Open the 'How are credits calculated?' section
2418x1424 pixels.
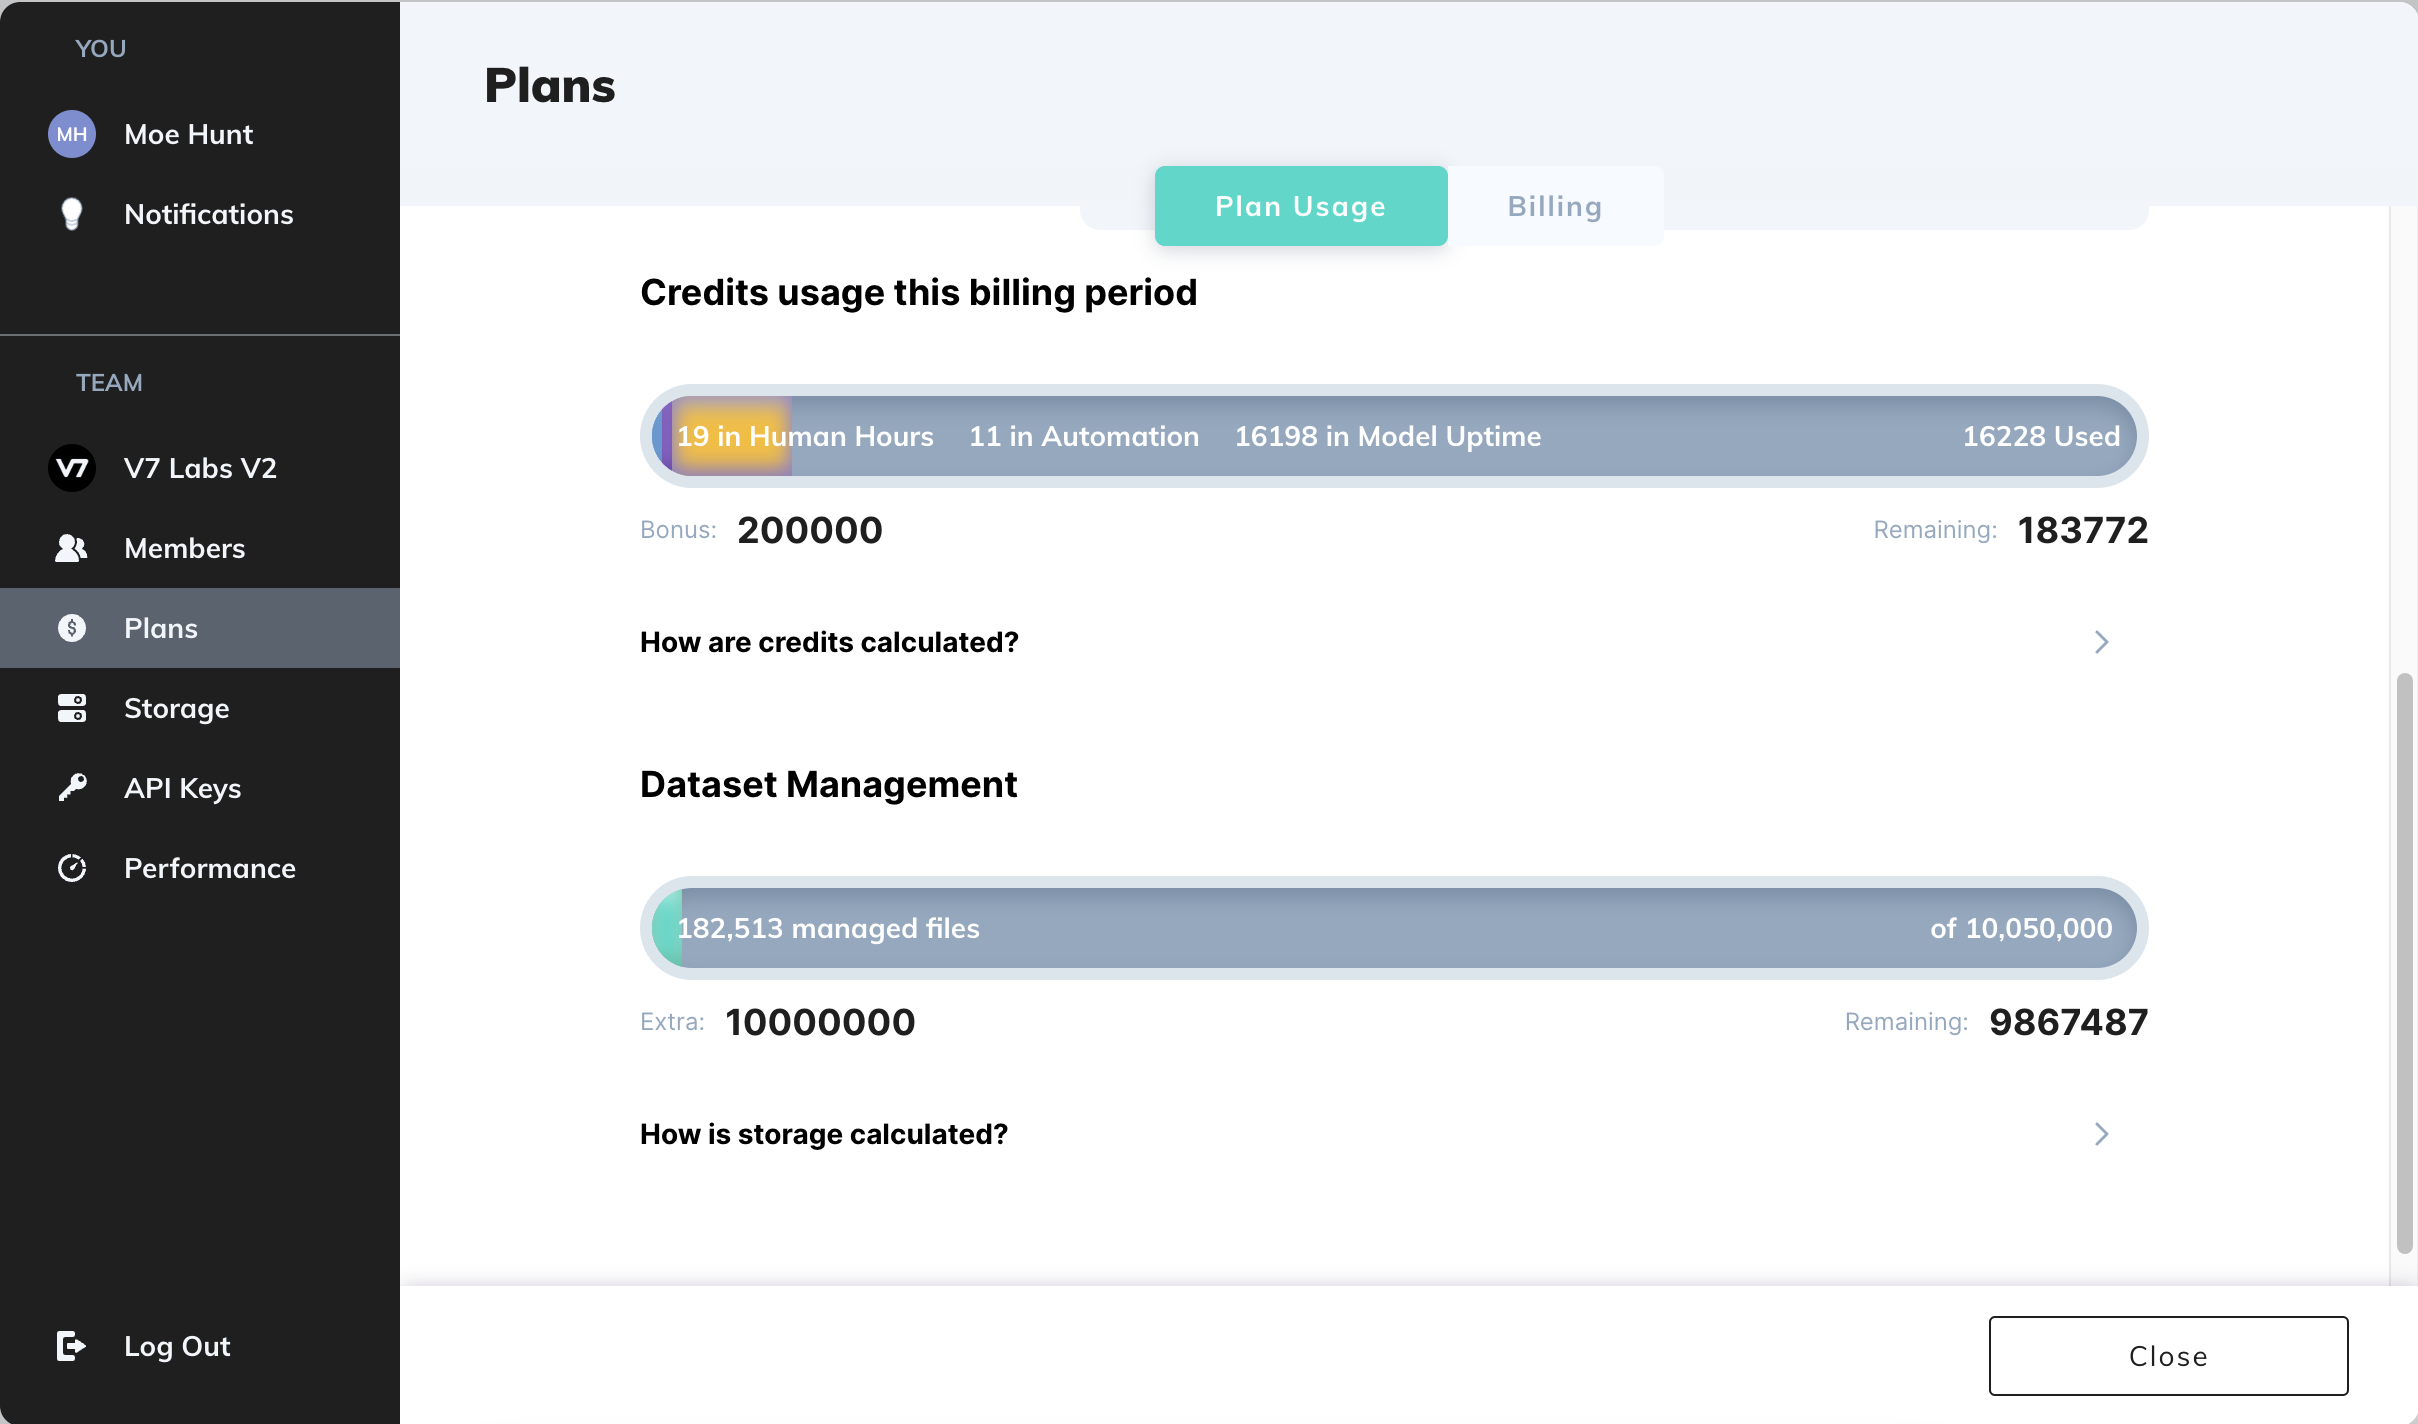pos(829,642)
